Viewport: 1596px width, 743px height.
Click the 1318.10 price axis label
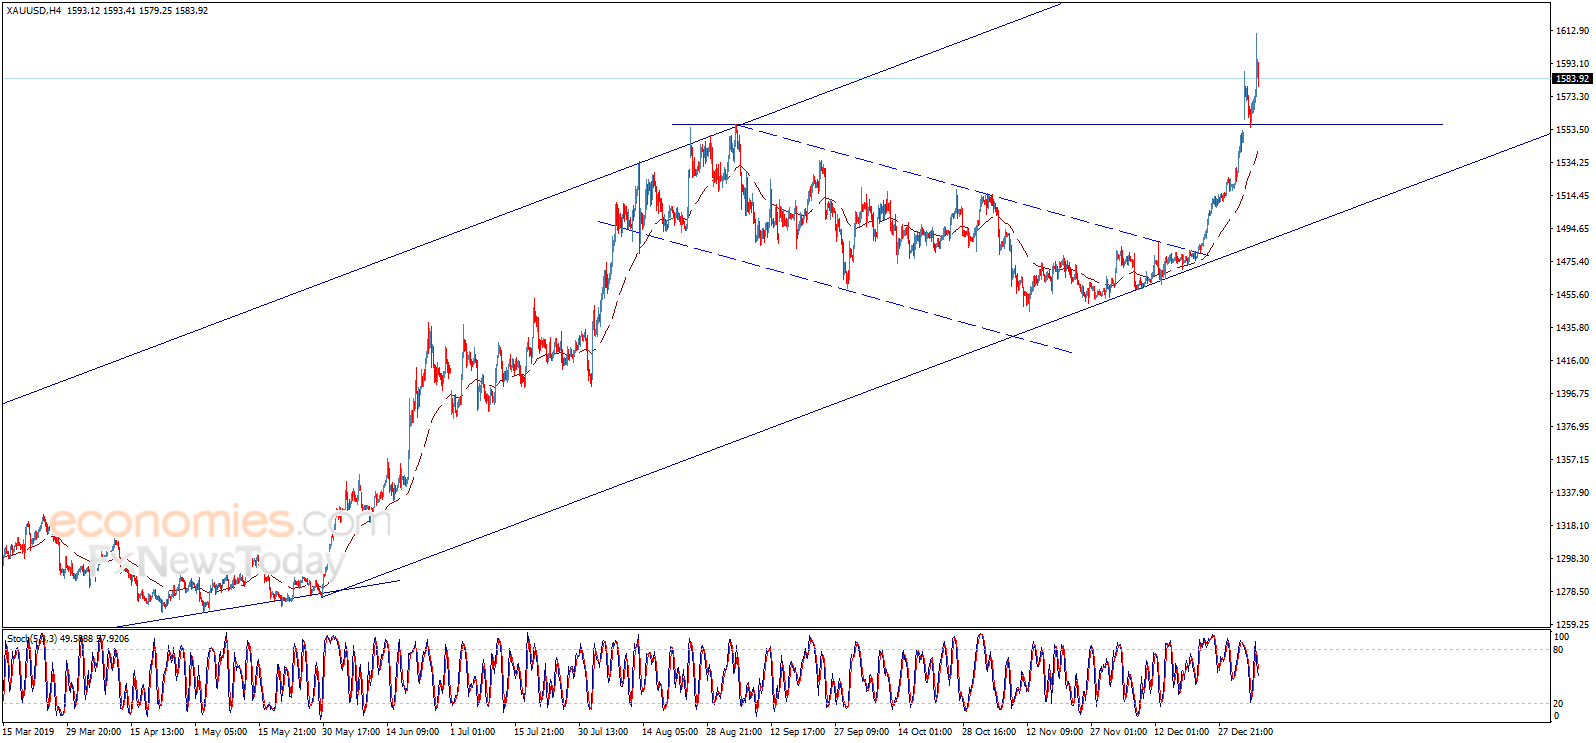coord(1573,526)
